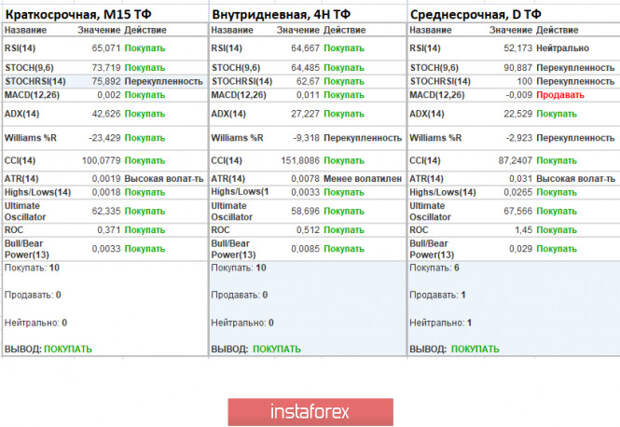This screenshot has width=620, height=427.
Task: Click the Ultimate Oscillator value 67,566
Action: (x=518, y=211)
